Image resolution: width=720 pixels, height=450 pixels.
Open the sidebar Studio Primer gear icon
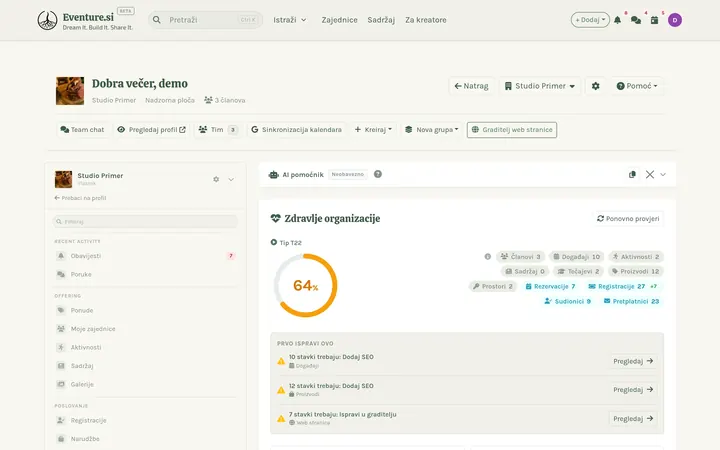click(216, 179)
